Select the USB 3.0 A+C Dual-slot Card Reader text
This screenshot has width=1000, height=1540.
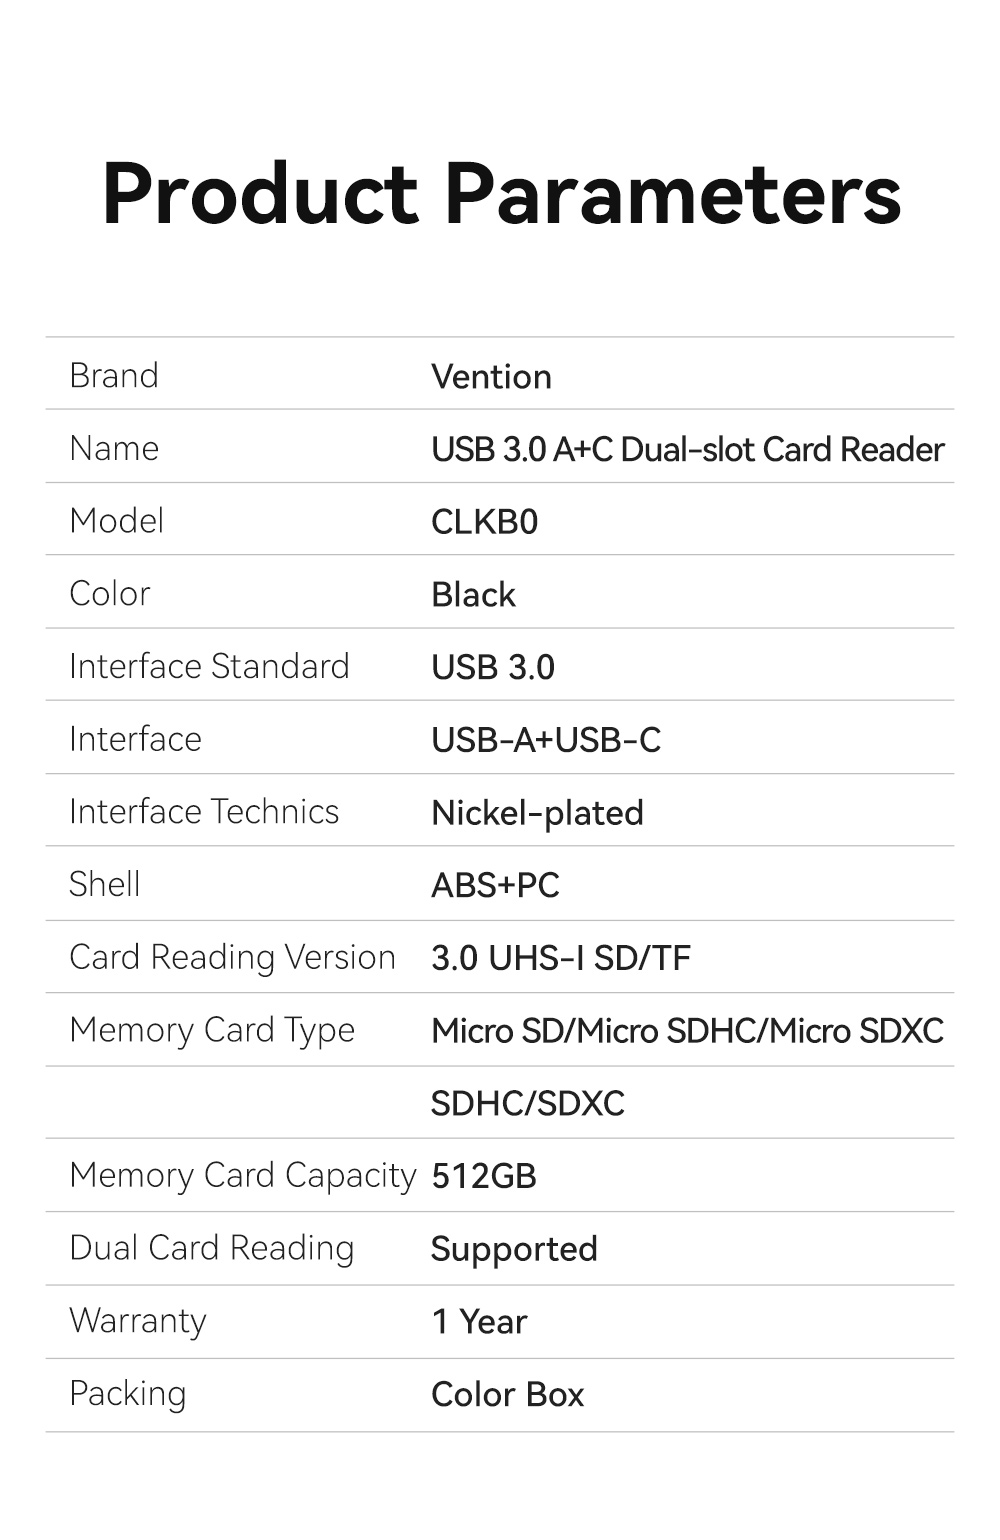tap(687, 450)
